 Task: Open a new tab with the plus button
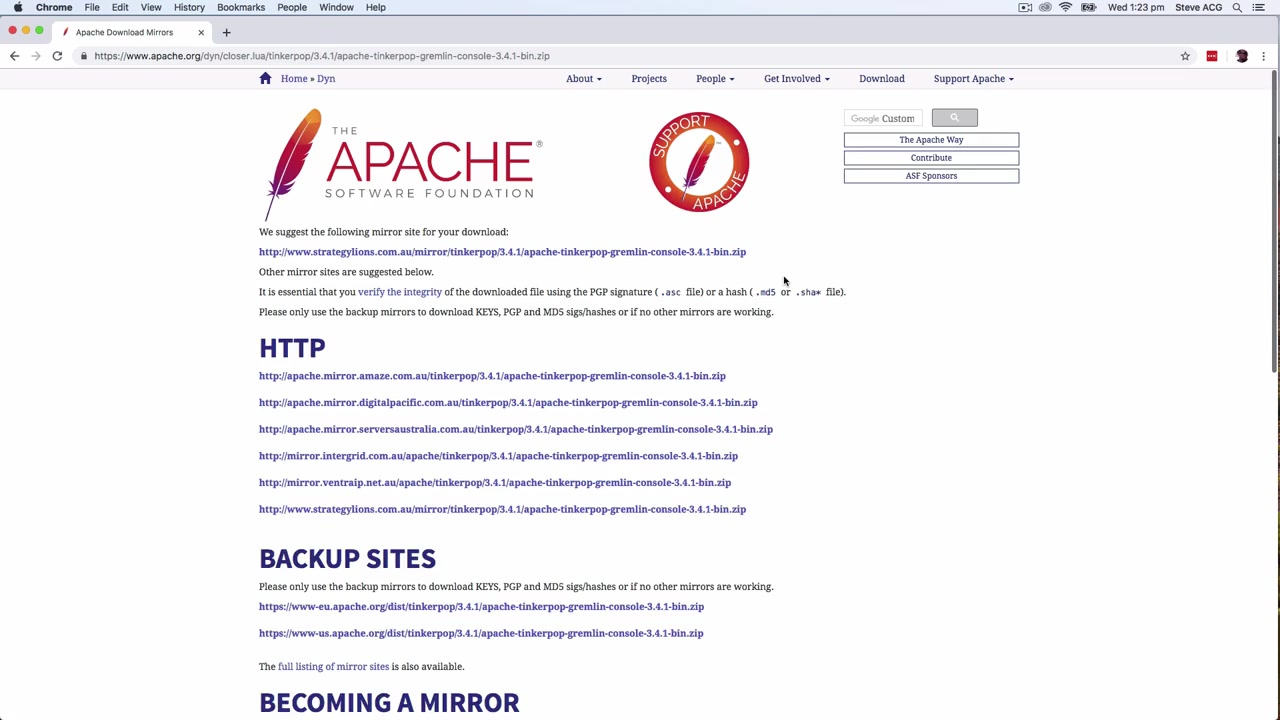(x=226, y=32)
